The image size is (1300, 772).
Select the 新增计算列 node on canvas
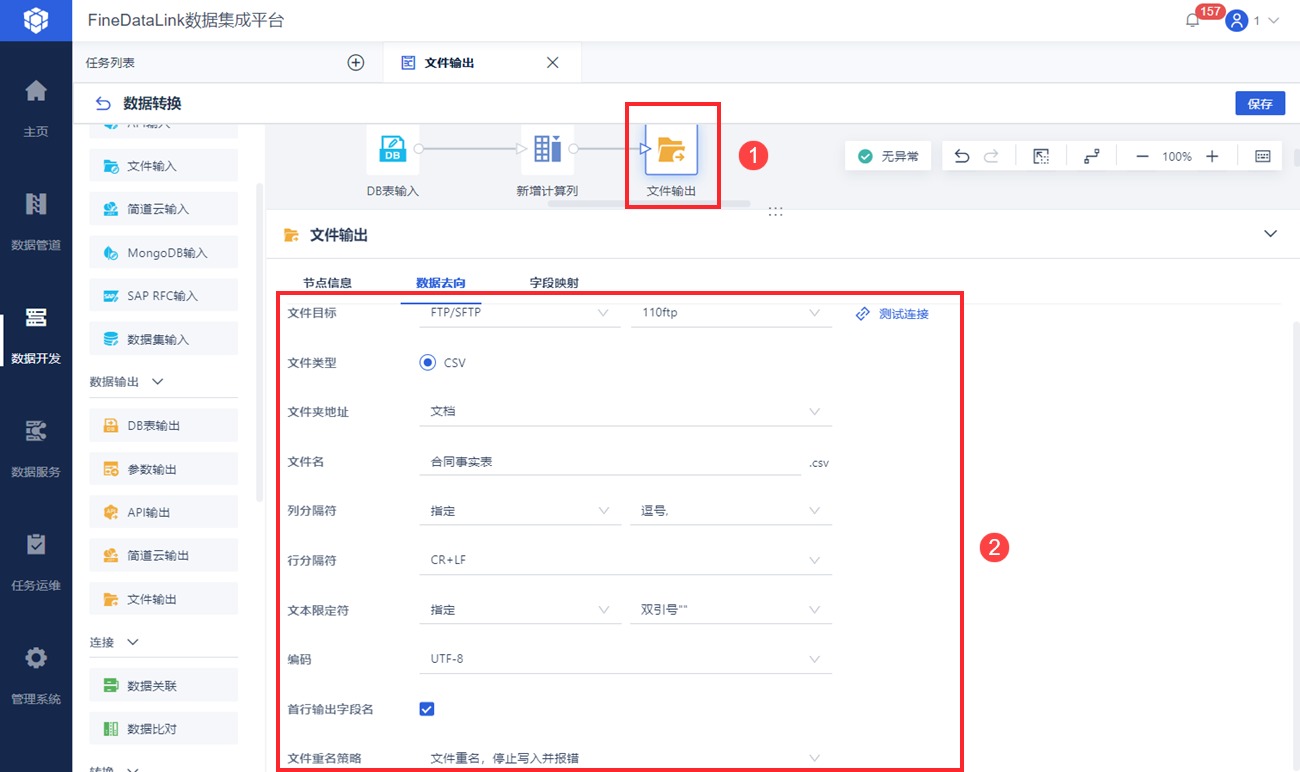tap(547, 149)
